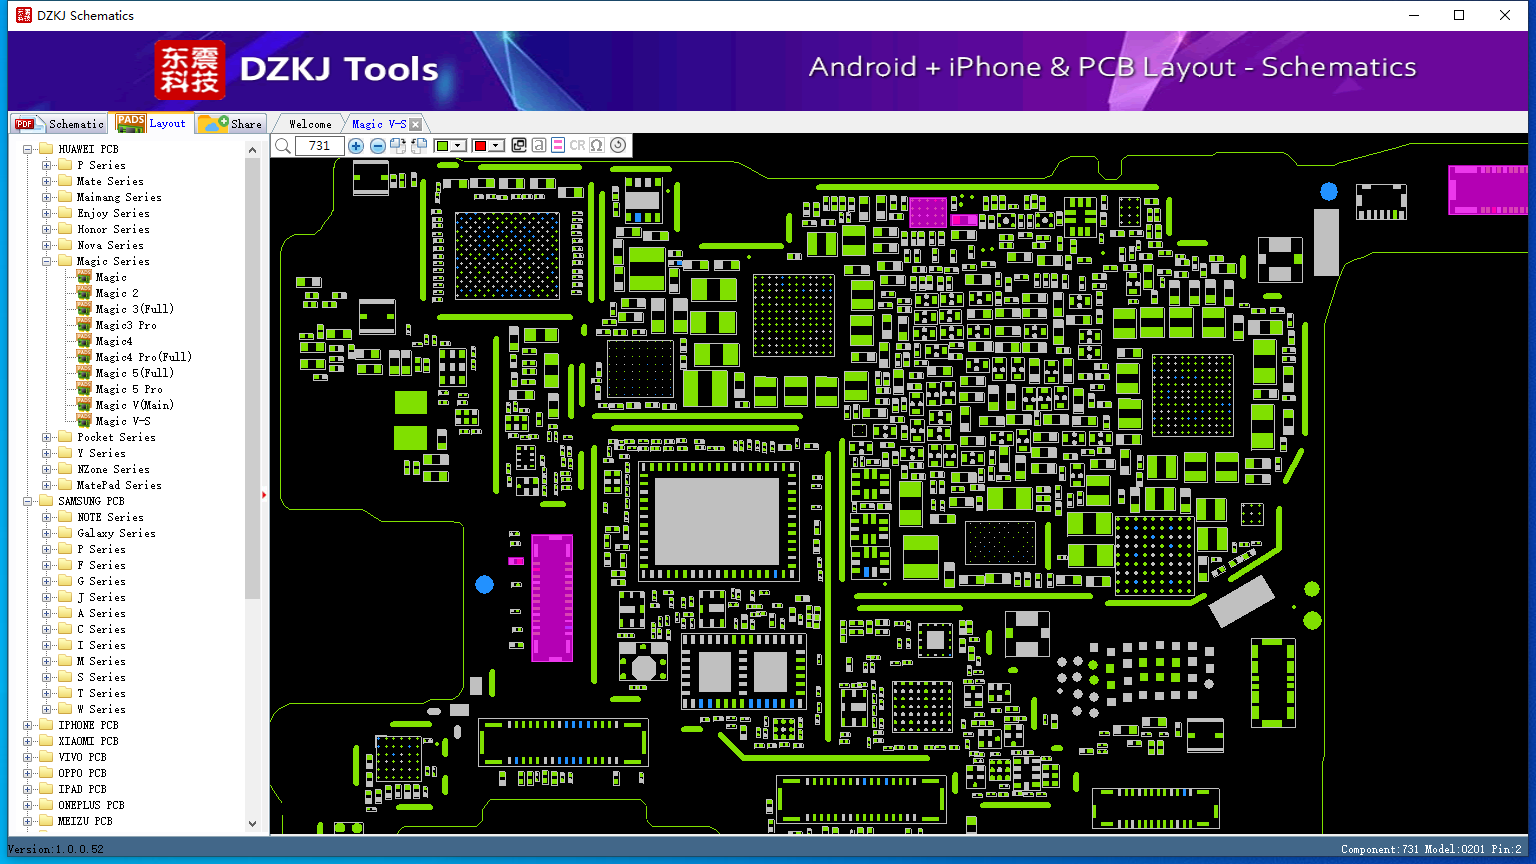Select the Magic V-S document tab

[x=379, y=124]
